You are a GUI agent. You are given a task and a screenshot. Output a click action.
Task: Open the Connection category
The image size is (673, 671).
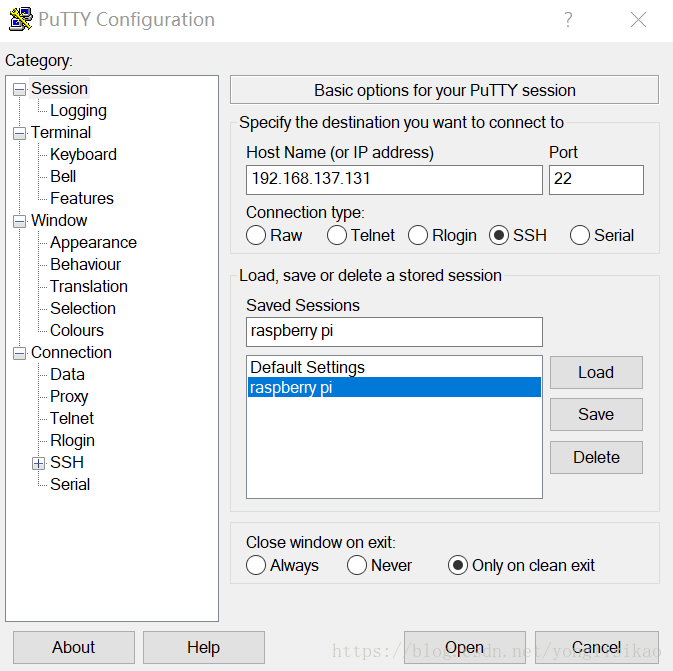(71, 352)
